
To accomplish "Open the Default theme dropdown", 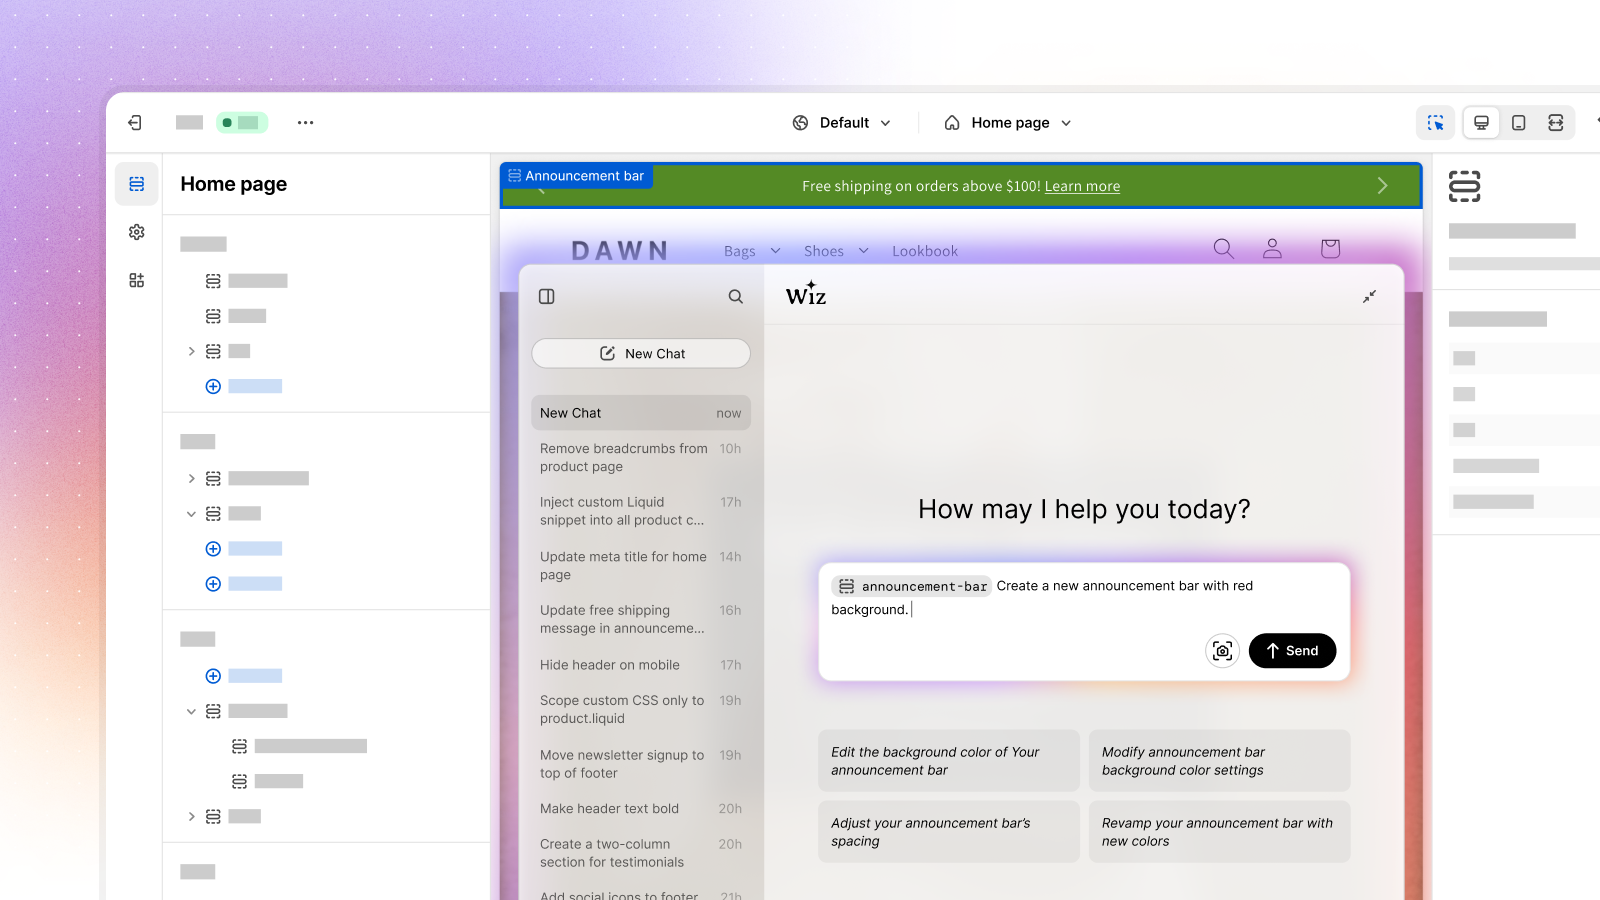I will [841, 123].
